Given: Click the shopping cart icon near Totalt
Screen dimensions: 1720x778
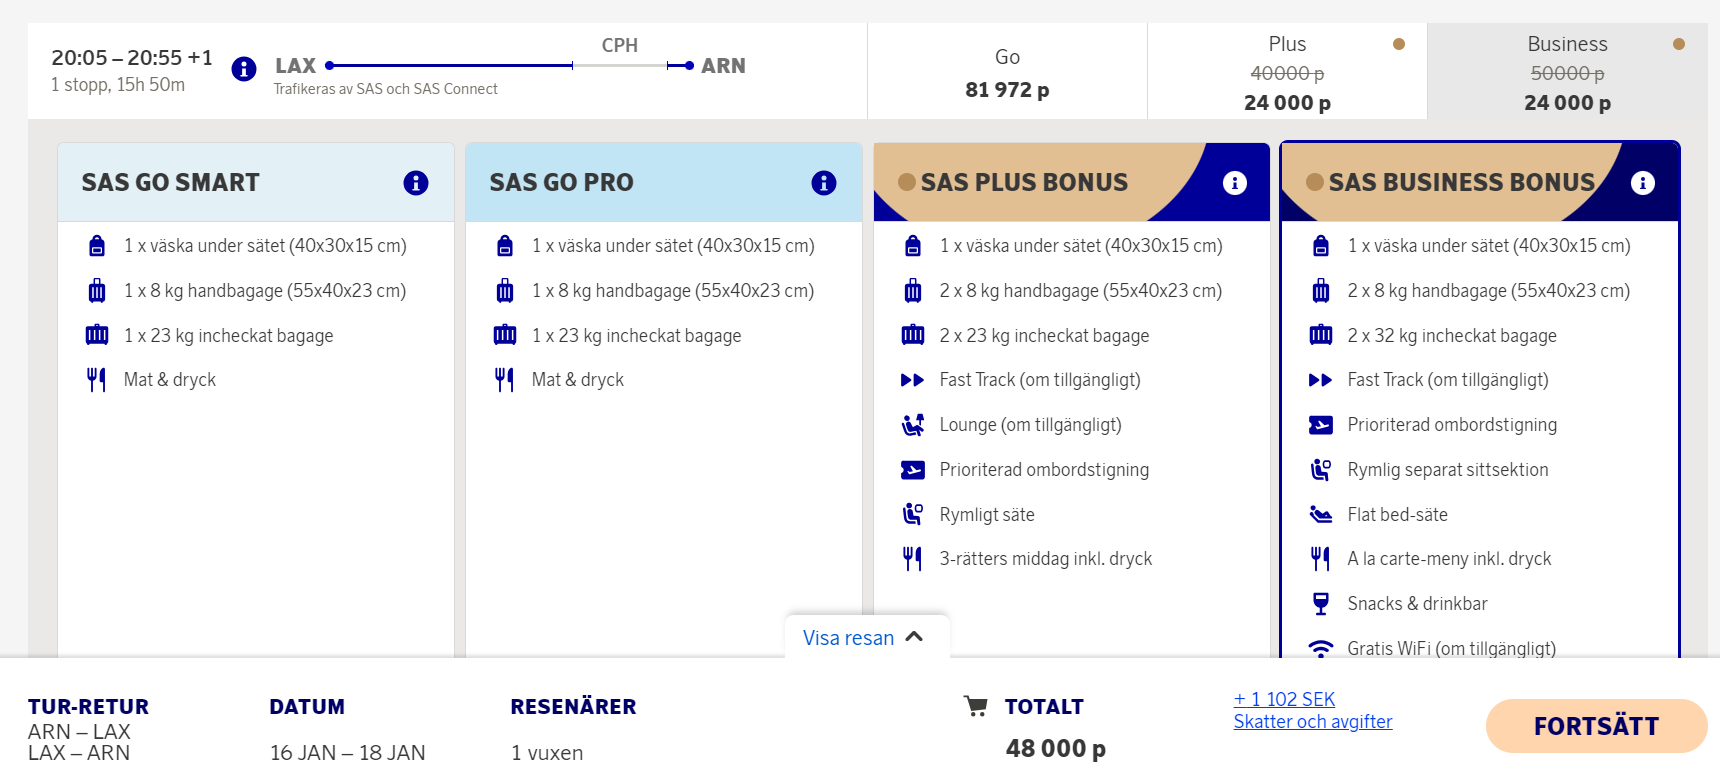Looking at the screenshot, I should pyautogui.click(x=975, y=706).
